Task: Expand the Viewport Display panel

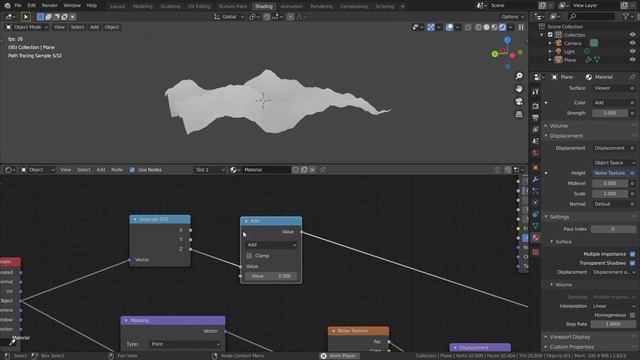Action: [x=569, y=337]
